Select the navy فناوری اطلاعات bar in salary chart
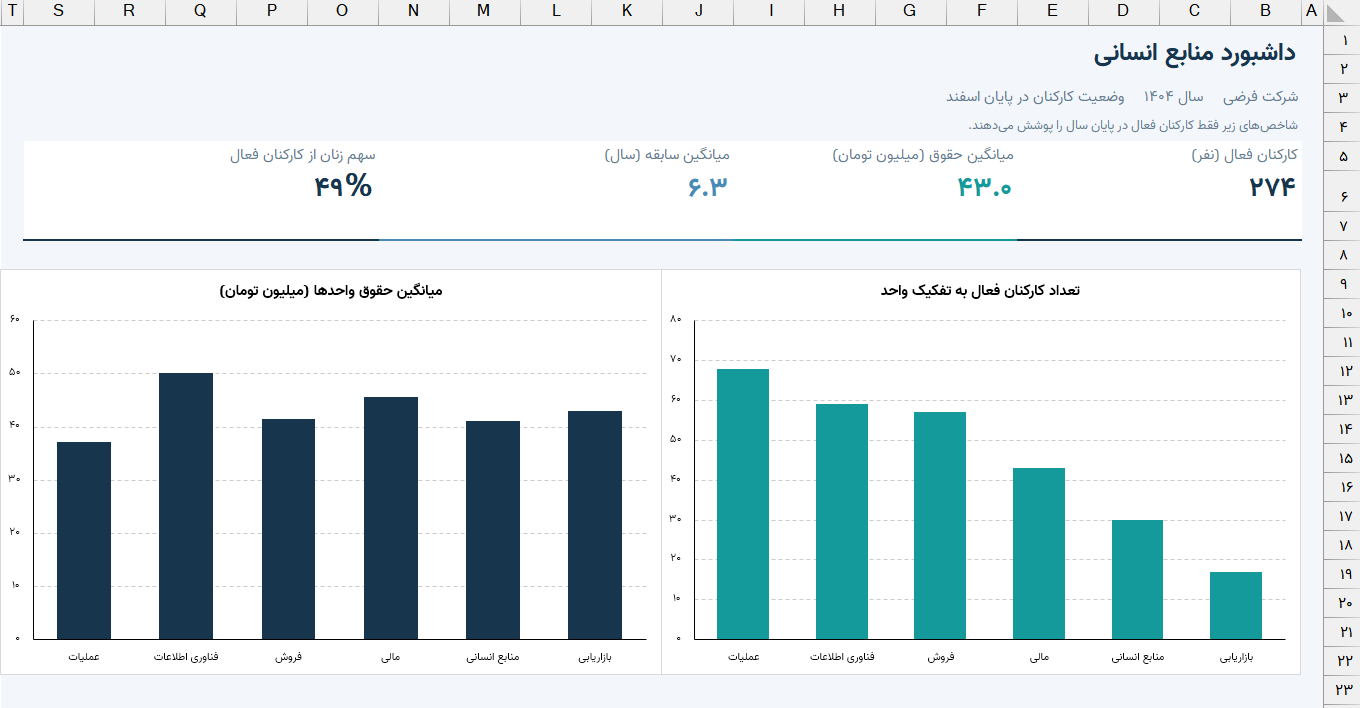This screenshot has height=708, width=1360. 186,506
